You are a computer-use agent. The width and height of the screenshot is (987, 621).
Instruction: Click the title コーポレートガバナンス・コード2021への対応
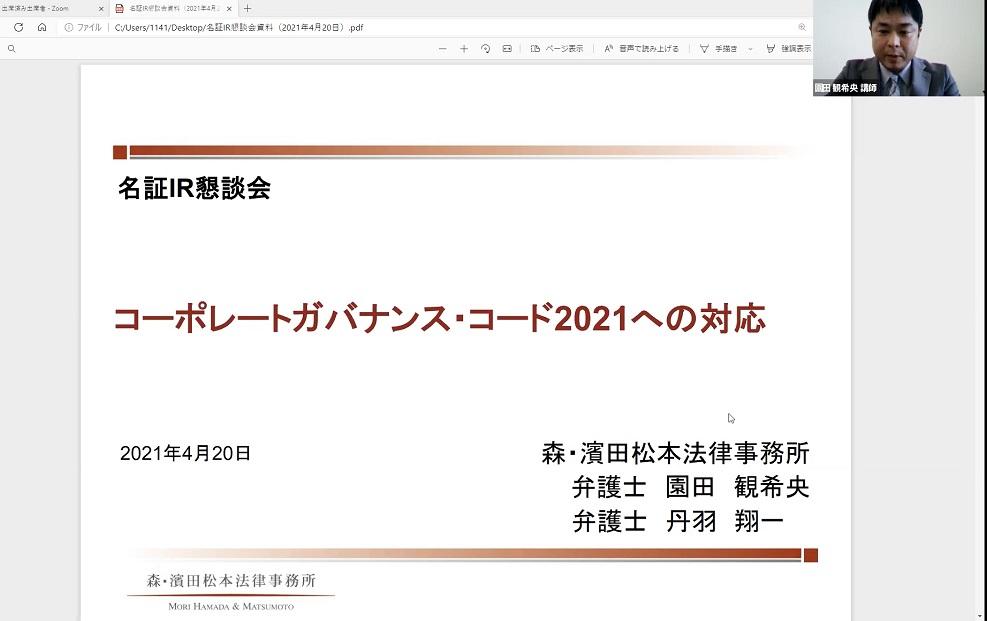click(x=439, y=318)
